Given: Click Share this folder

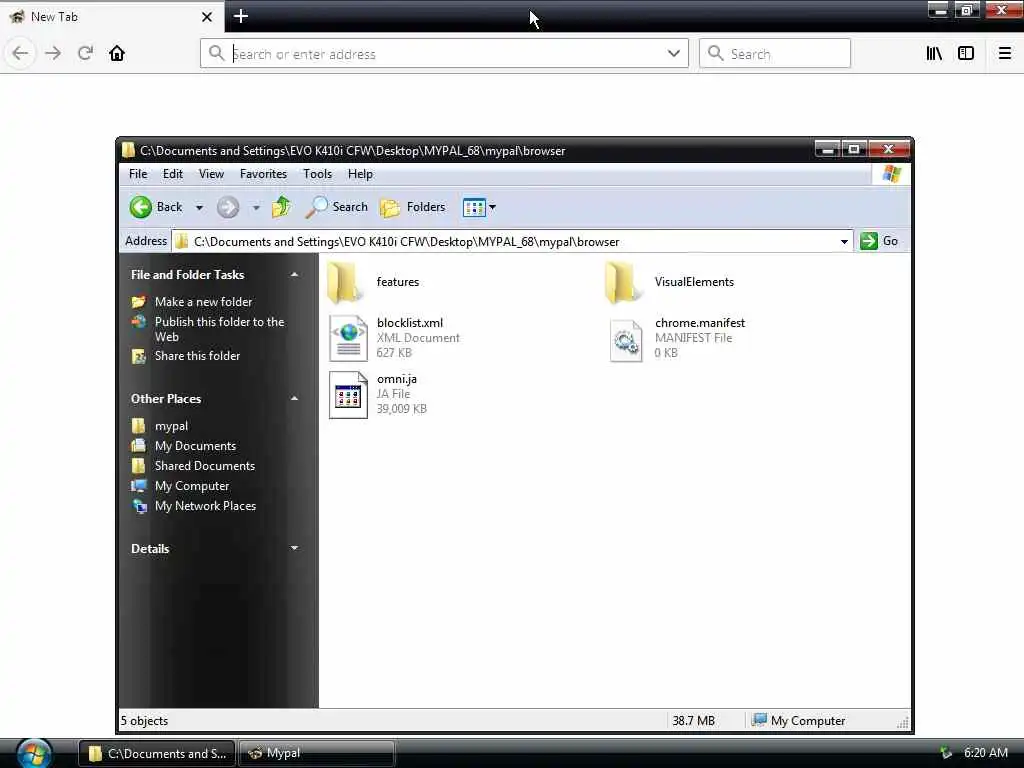Looking at the screenshot, I should click(197, 356).
